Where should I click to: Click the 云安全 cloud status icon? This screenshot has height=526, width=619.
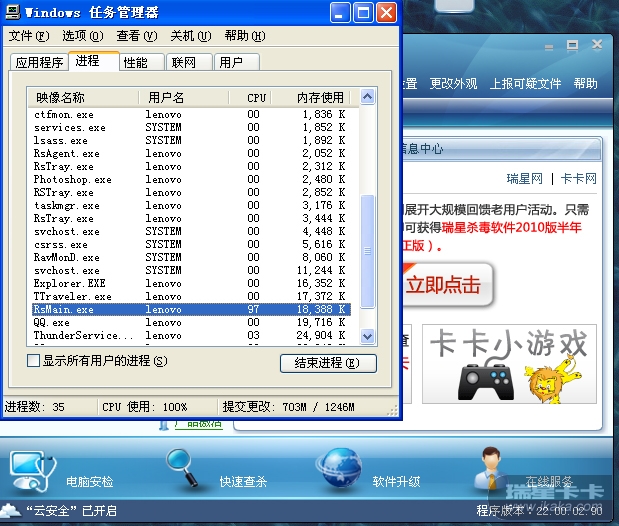[10, 511]
